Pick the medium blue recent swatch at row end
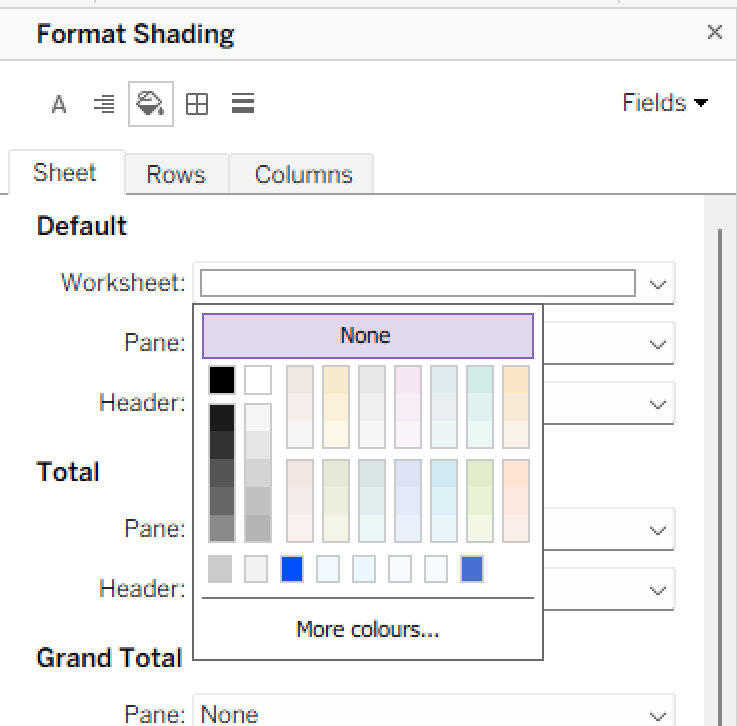This screenshot has width=737, height=726. tap(472, 569)
